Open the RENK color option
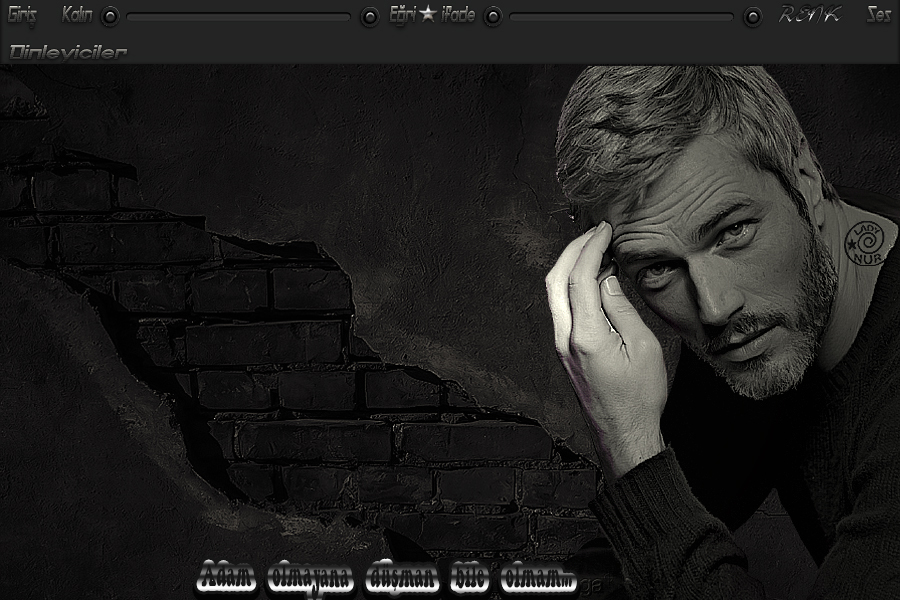The height and width of the screenshot is (600, 900). click(x=809, y=15)
